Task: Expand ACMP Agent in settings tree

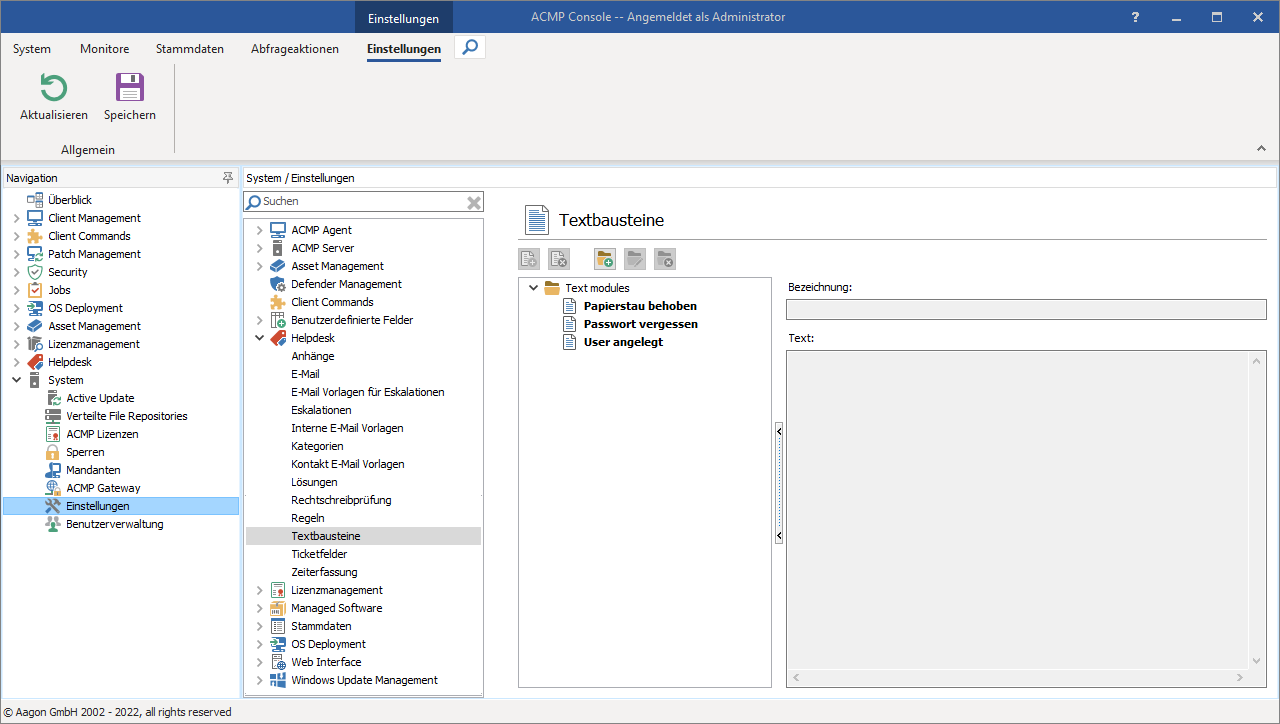Action: pos(260,230)
